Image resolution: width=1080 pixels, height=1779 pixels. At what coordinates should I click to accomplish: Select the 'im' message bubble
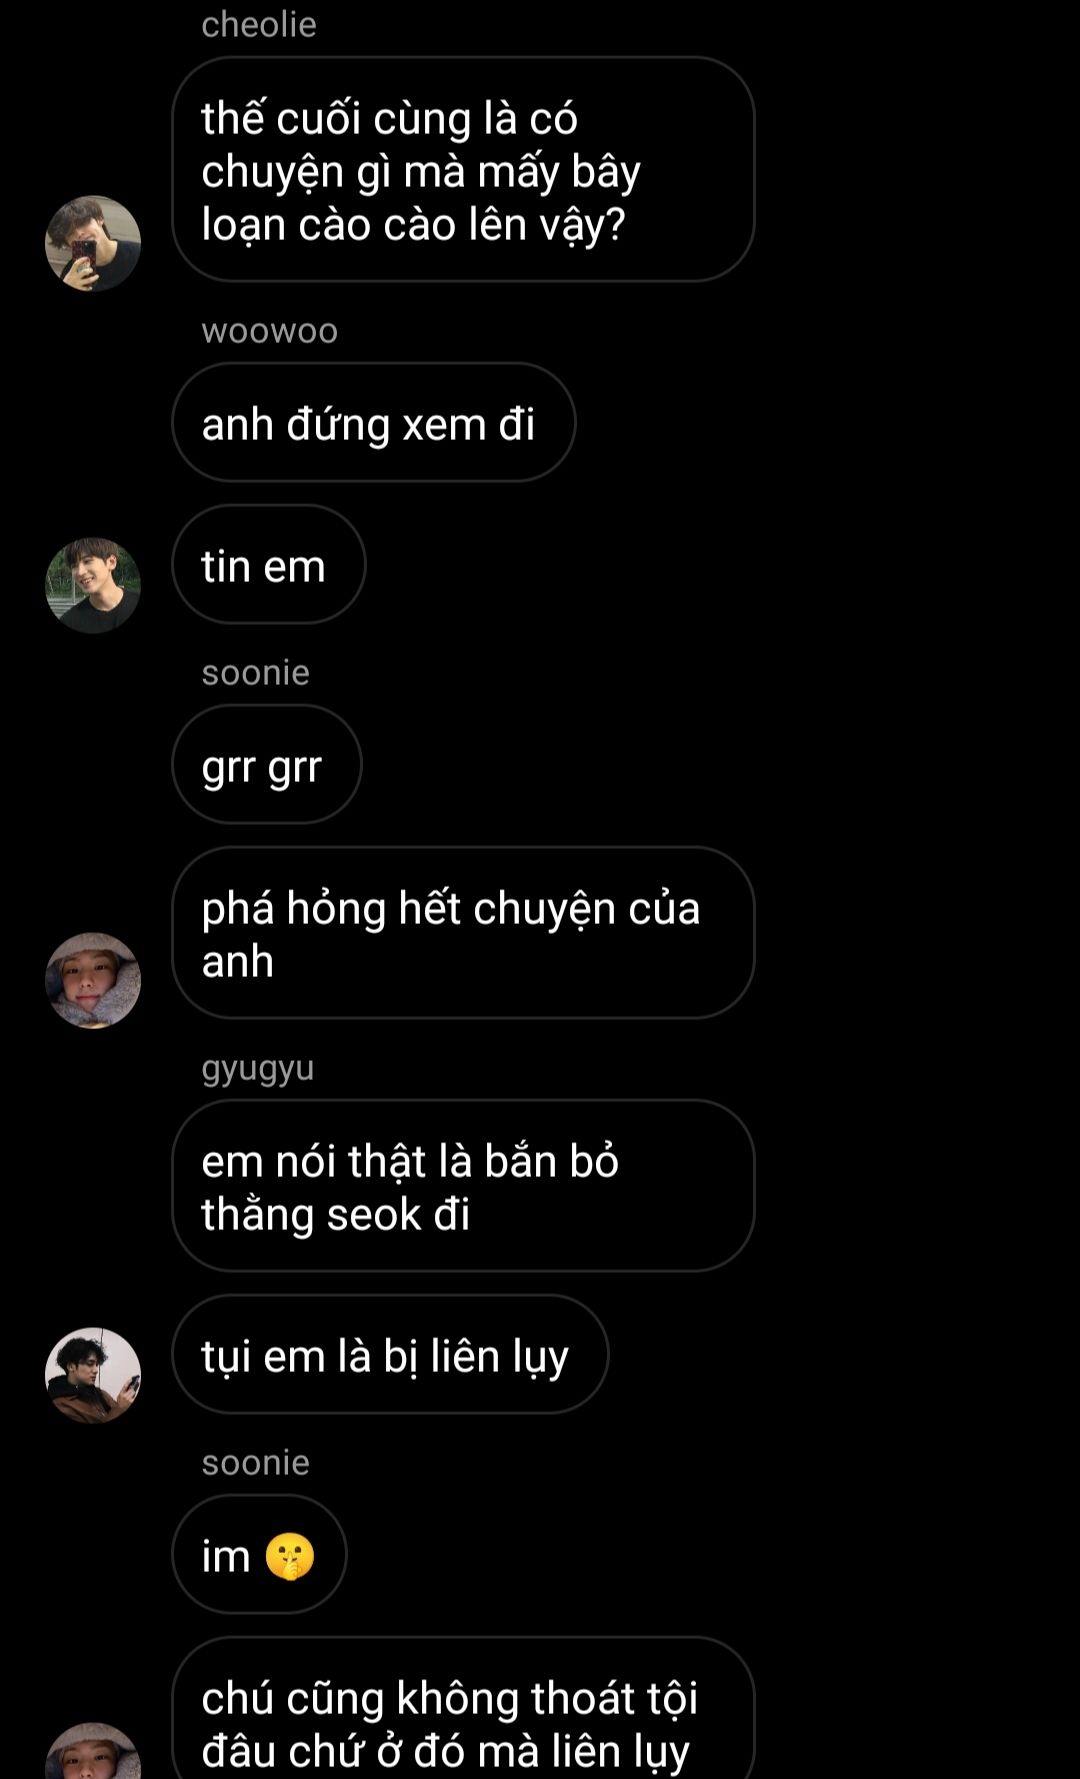pyautogui.click(x=260, y=1554)
